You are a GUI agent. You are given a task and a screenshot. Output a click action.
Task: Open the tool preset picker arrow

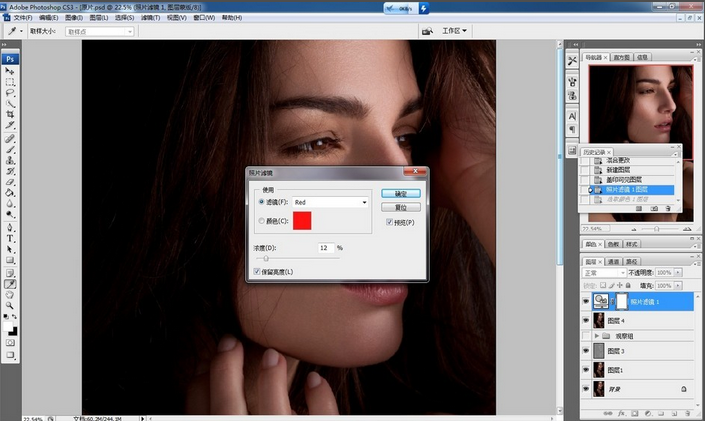[x=21, y=31]
